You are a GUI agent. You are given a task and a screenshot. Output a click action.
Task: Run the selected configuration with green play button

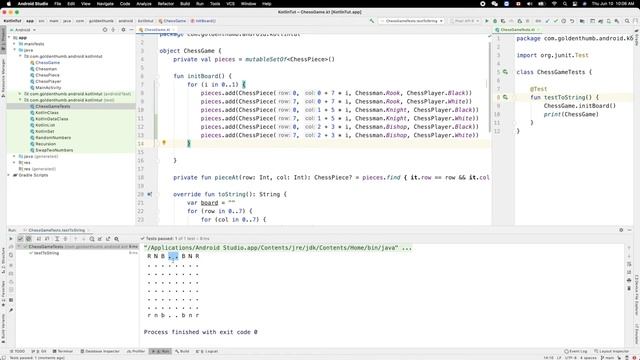tap(487, 21)
